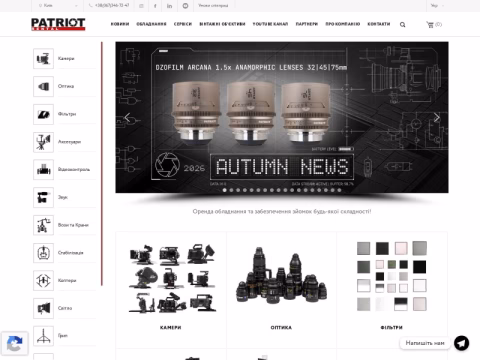This screenshot has width=480, height=360.
Task: Click the Telegram chat bubble icon
Action: coord(462,343)
